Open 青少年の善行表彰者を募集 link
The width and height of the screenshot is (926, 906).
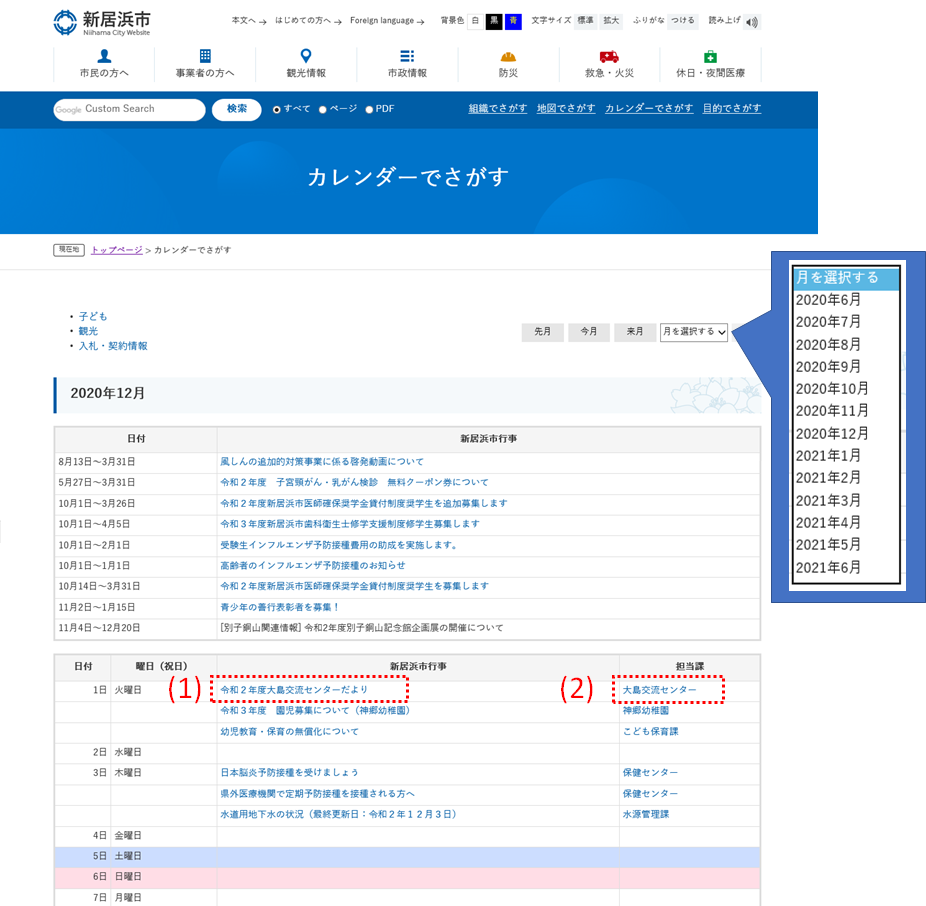[x=279, y=607]
